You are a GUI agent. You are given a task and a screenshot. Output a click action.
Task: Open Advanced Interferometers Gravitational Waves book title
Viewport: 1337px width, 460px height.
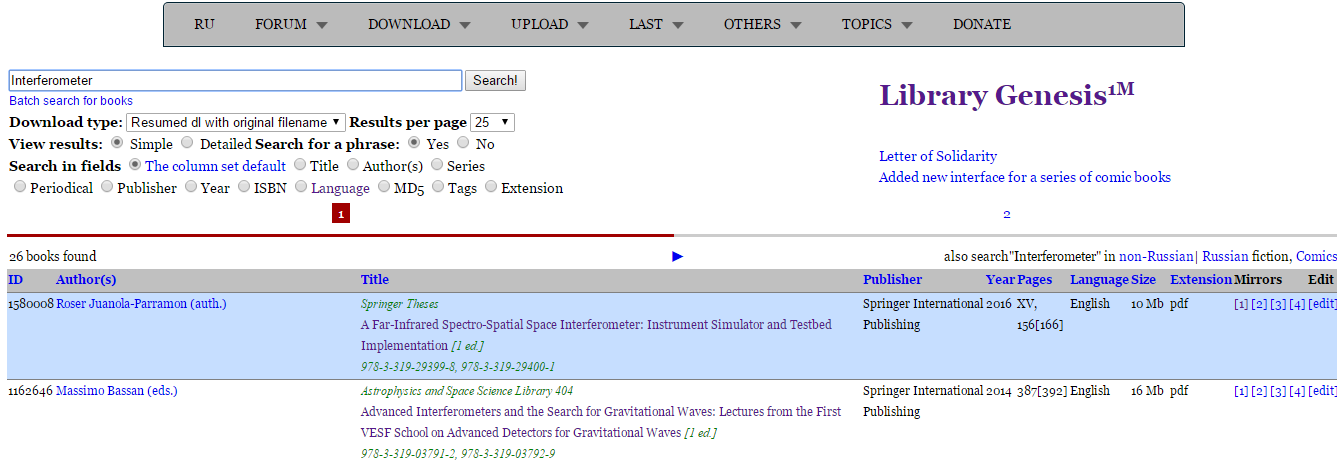click(x=601, y=422)
